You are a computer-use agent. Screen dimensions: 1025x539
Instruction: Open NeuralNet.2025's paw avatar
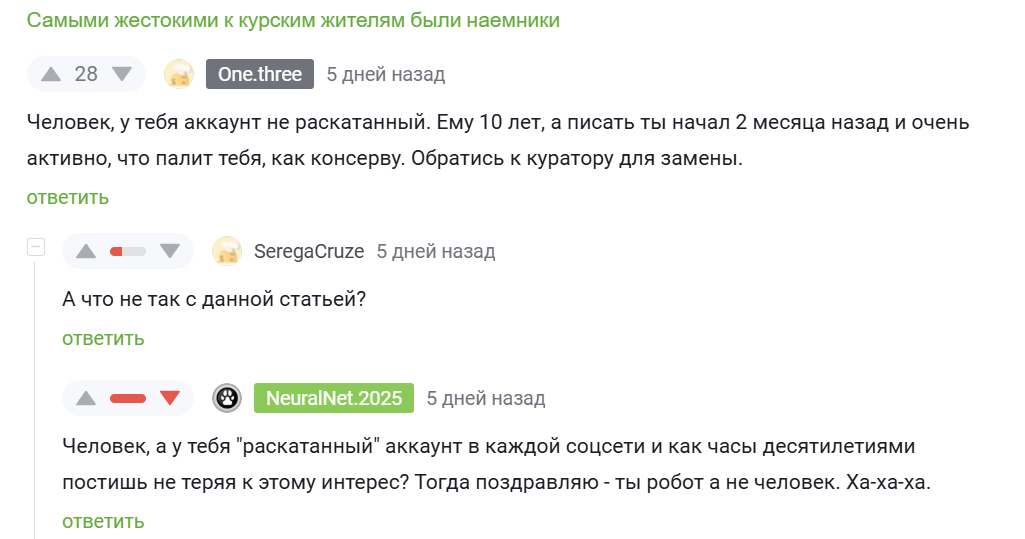pos(227,398)
